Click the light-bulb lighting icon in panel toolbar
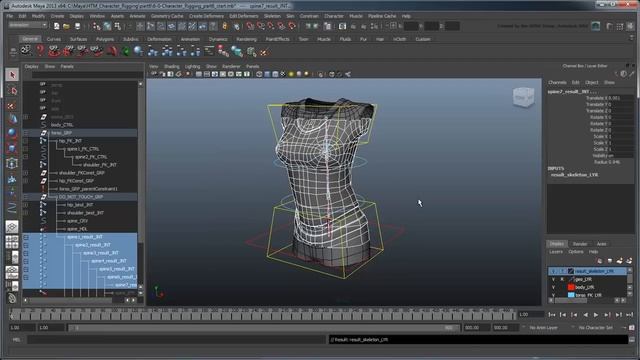 click(x=291, y=74)
